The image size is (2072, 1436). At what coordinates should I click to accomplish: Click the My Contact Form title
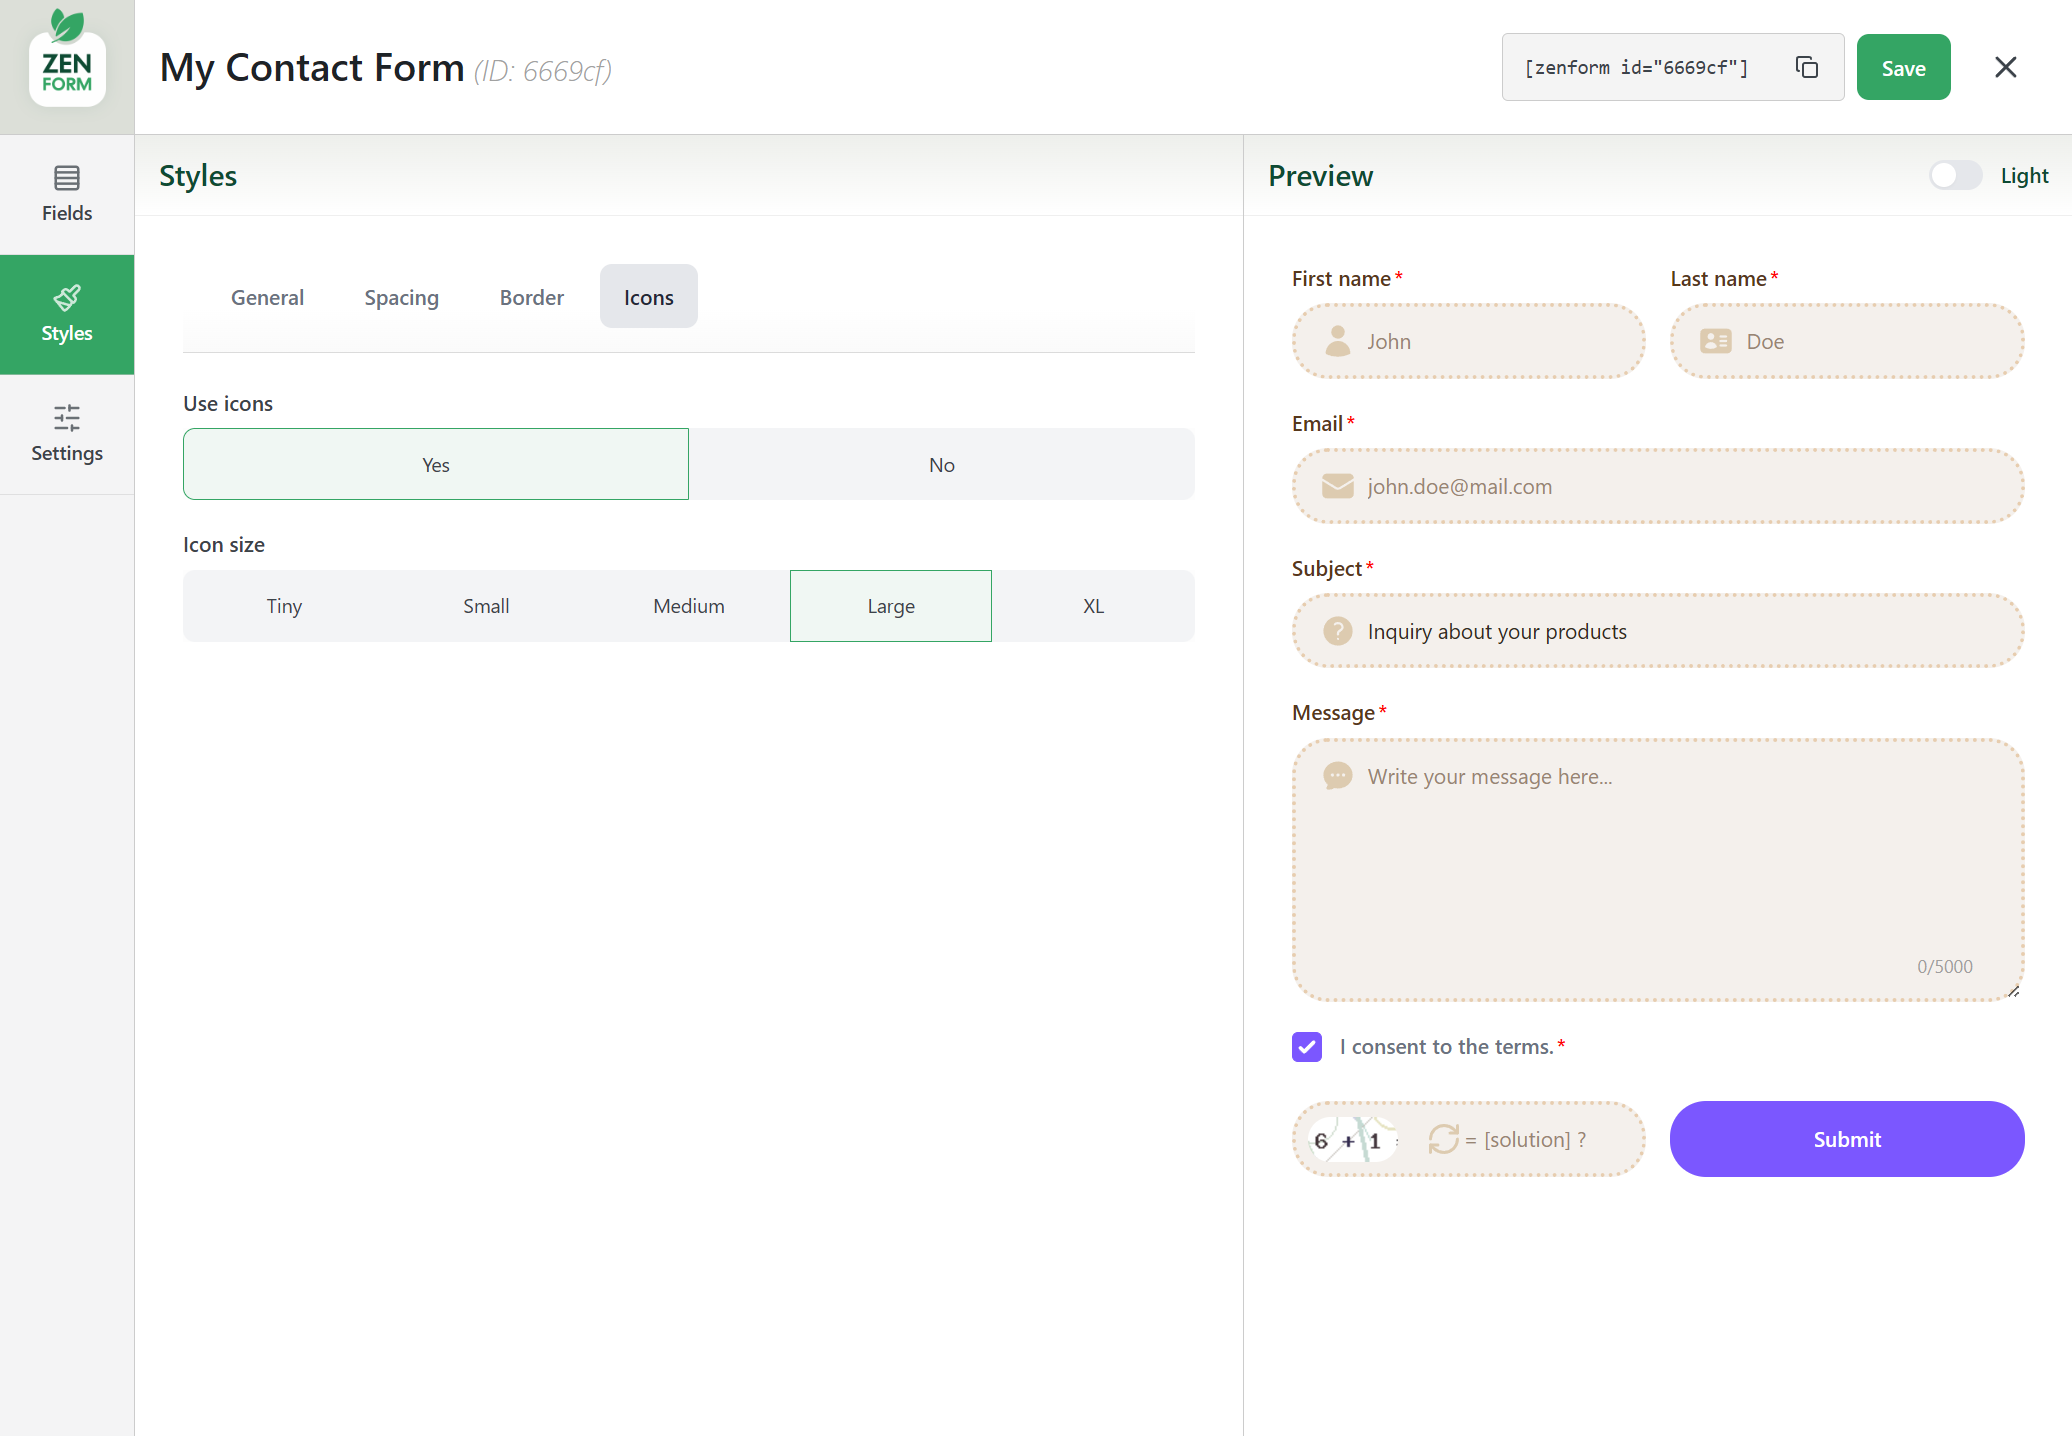tap(312, 68)
